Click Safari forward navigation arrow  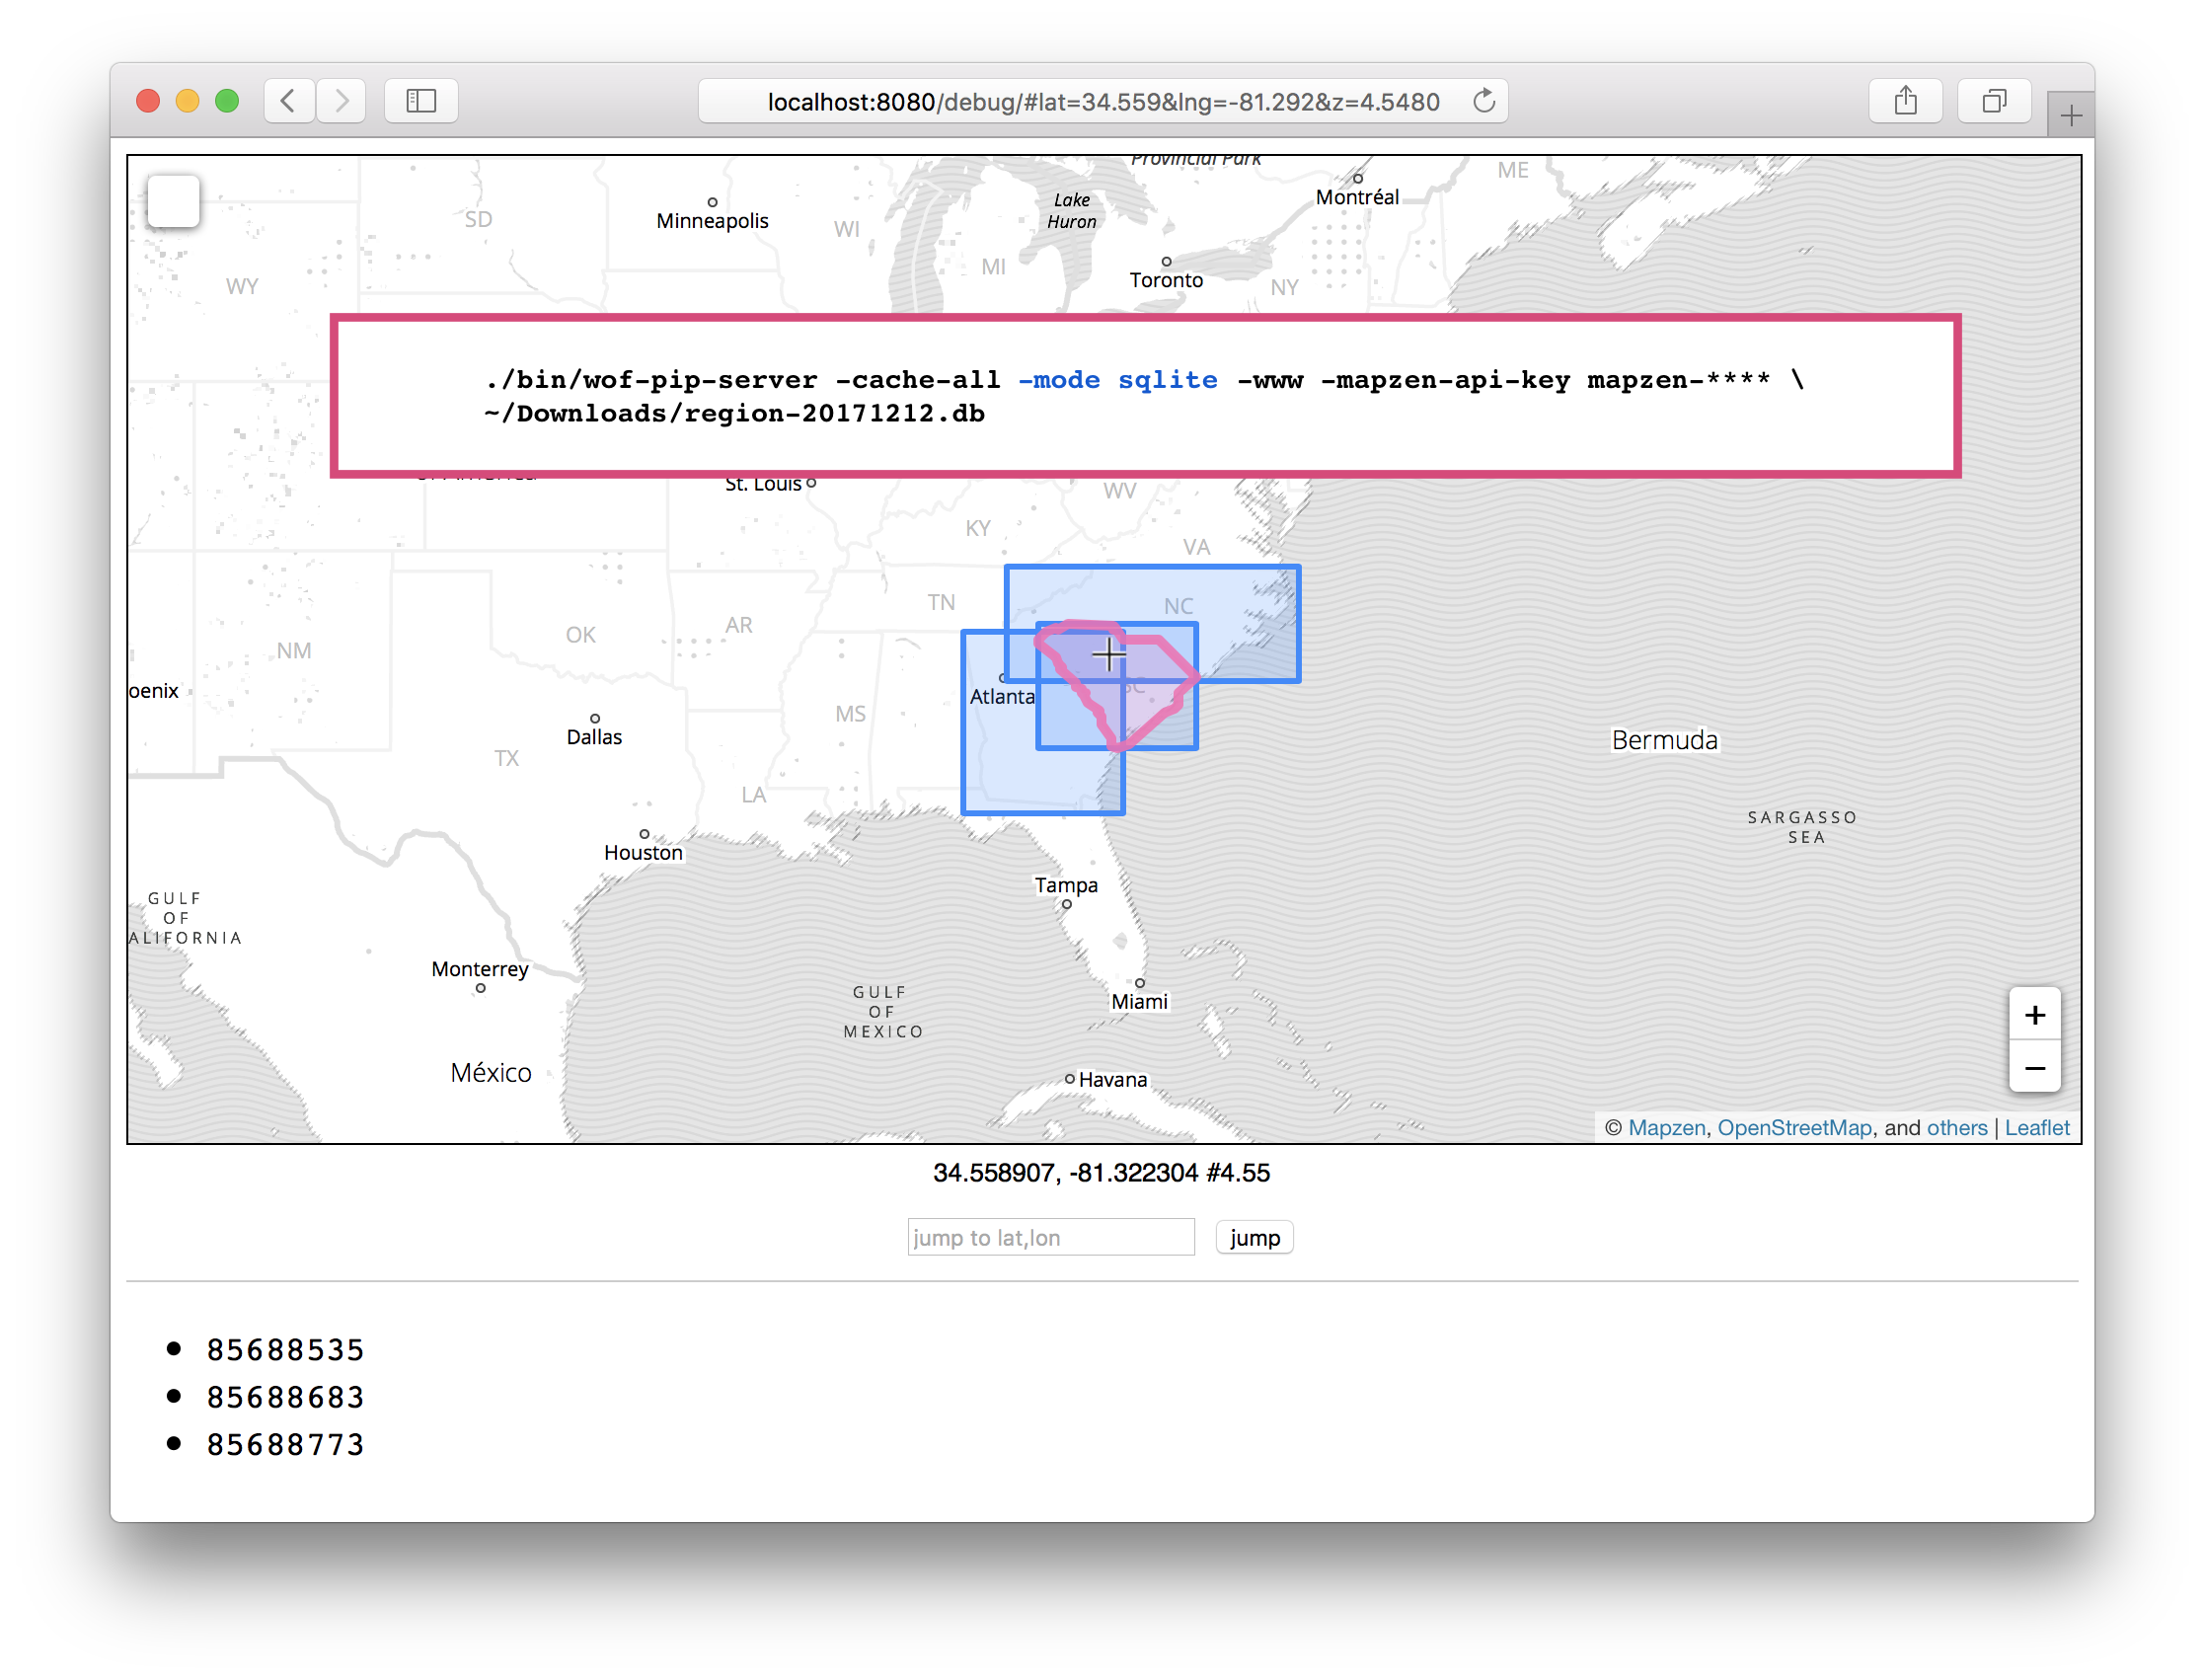tap(341, 101)
